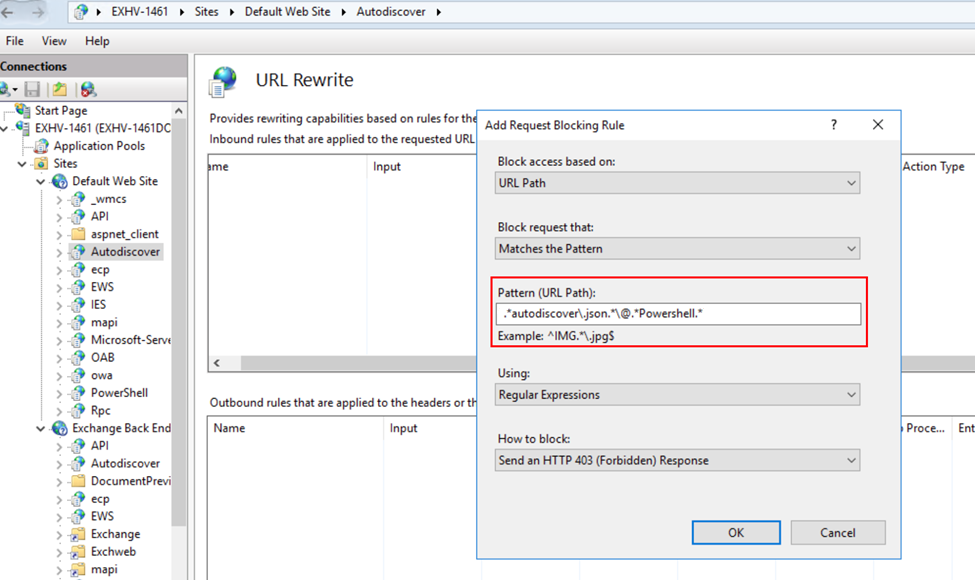Viewport: 975px width, 580px height.
Task: Click the help question mark in dialog
Action: [834, 125]
